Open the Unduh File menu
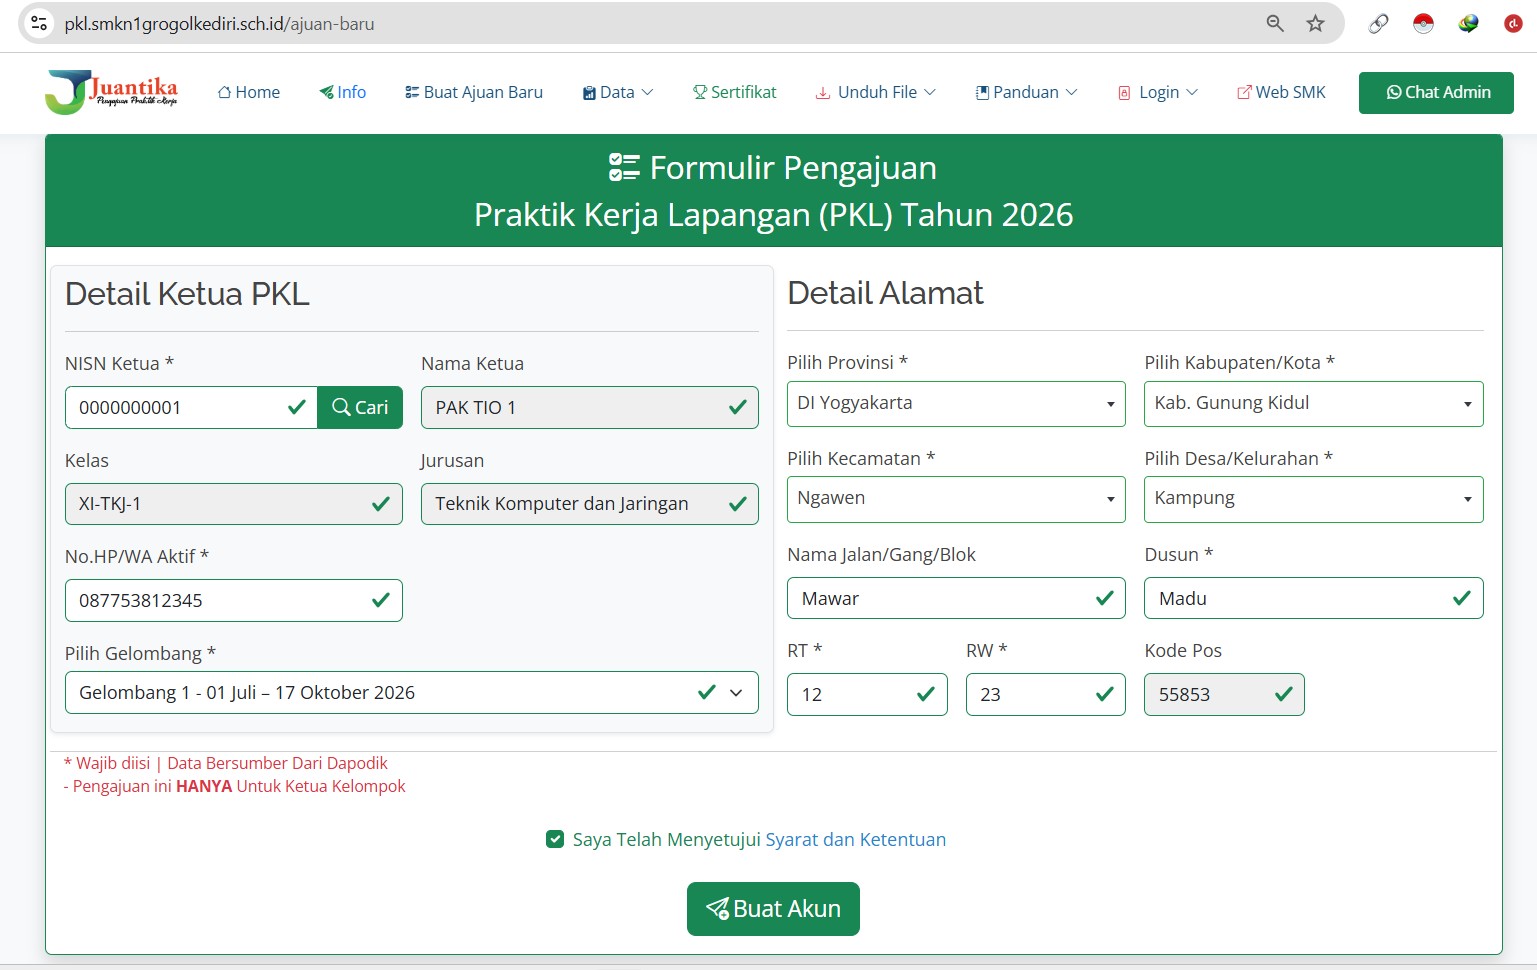Viewport: 1537px width, 970px height. click(x=876, y=92)
